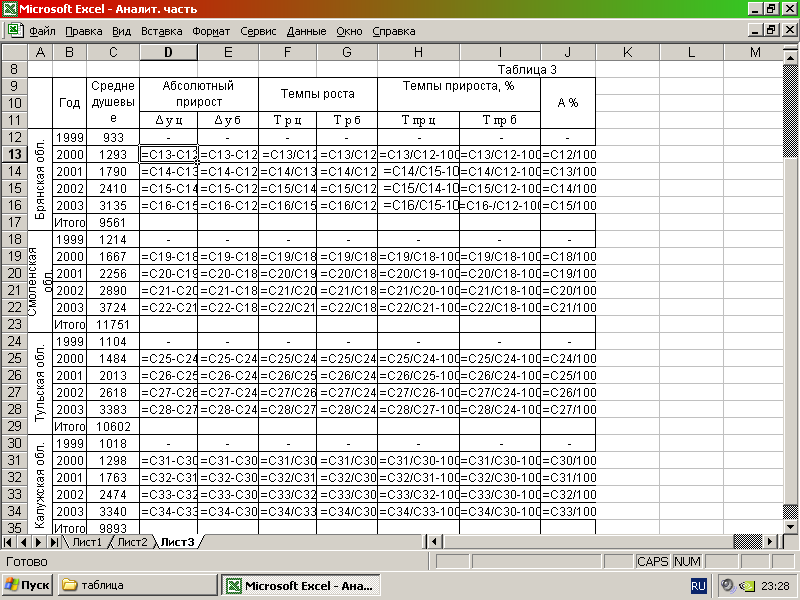
Task: Click cell with value 11751
Action: click(x=113, y=324)
